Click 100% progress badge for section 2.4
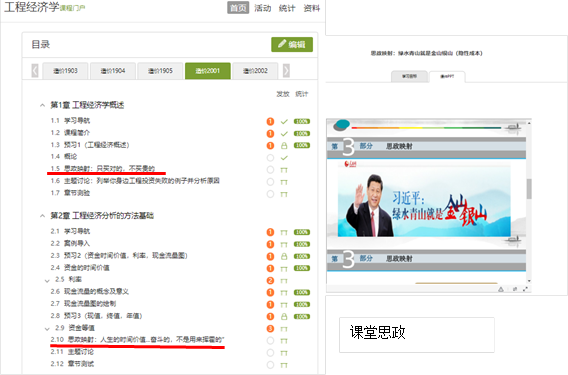This screenshot has height=375, width=568. click(x=302, y=268)
